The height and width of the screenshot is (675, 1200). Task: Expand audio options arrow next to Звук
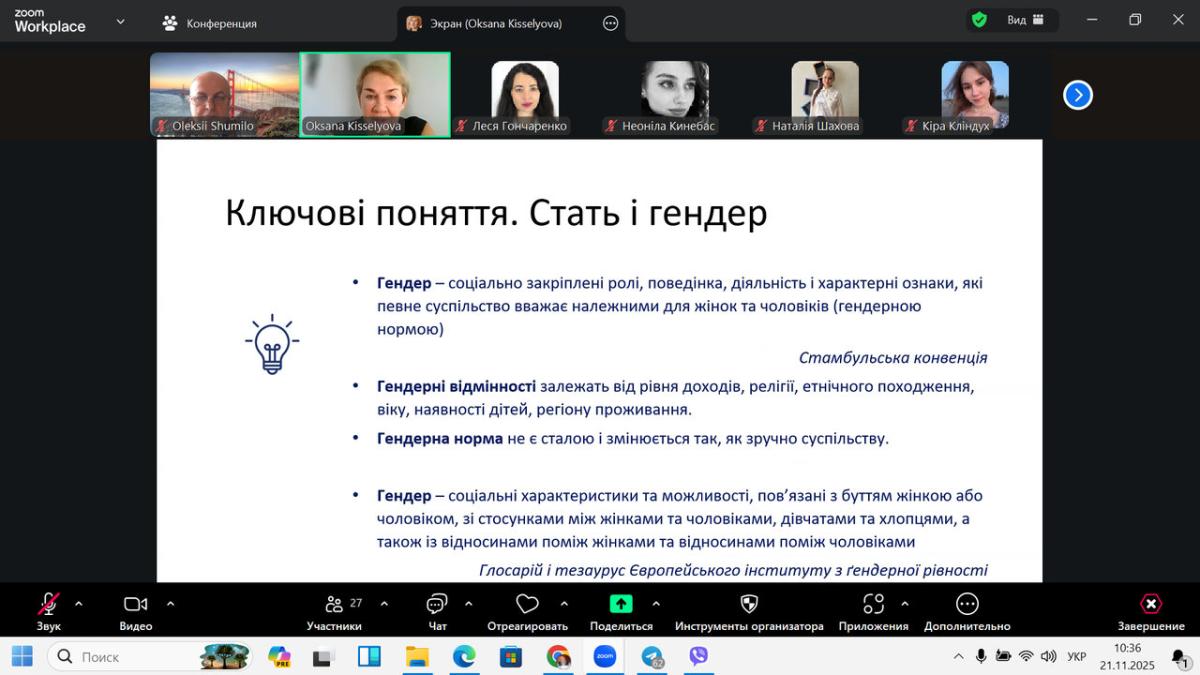(79, 604)
